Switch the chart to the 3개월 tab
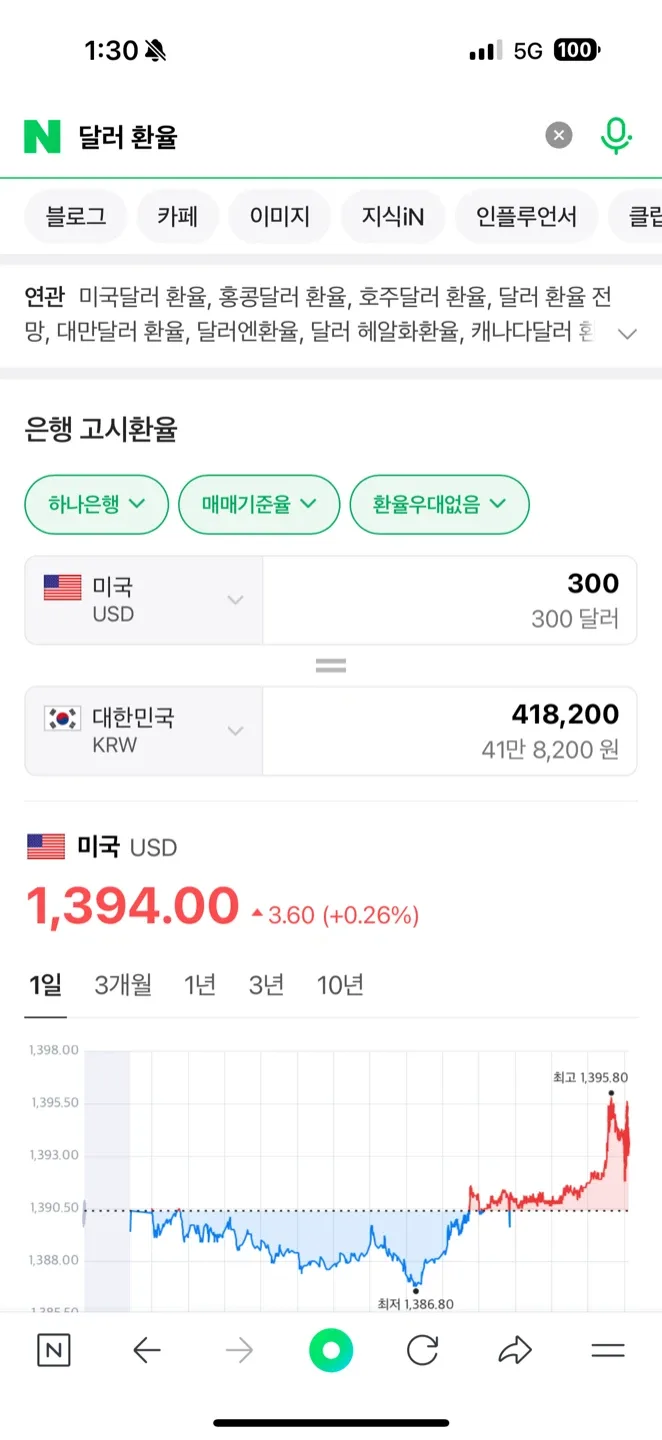Image resolution: width=662 pixels, height=1440 pixels. point(123,985)
